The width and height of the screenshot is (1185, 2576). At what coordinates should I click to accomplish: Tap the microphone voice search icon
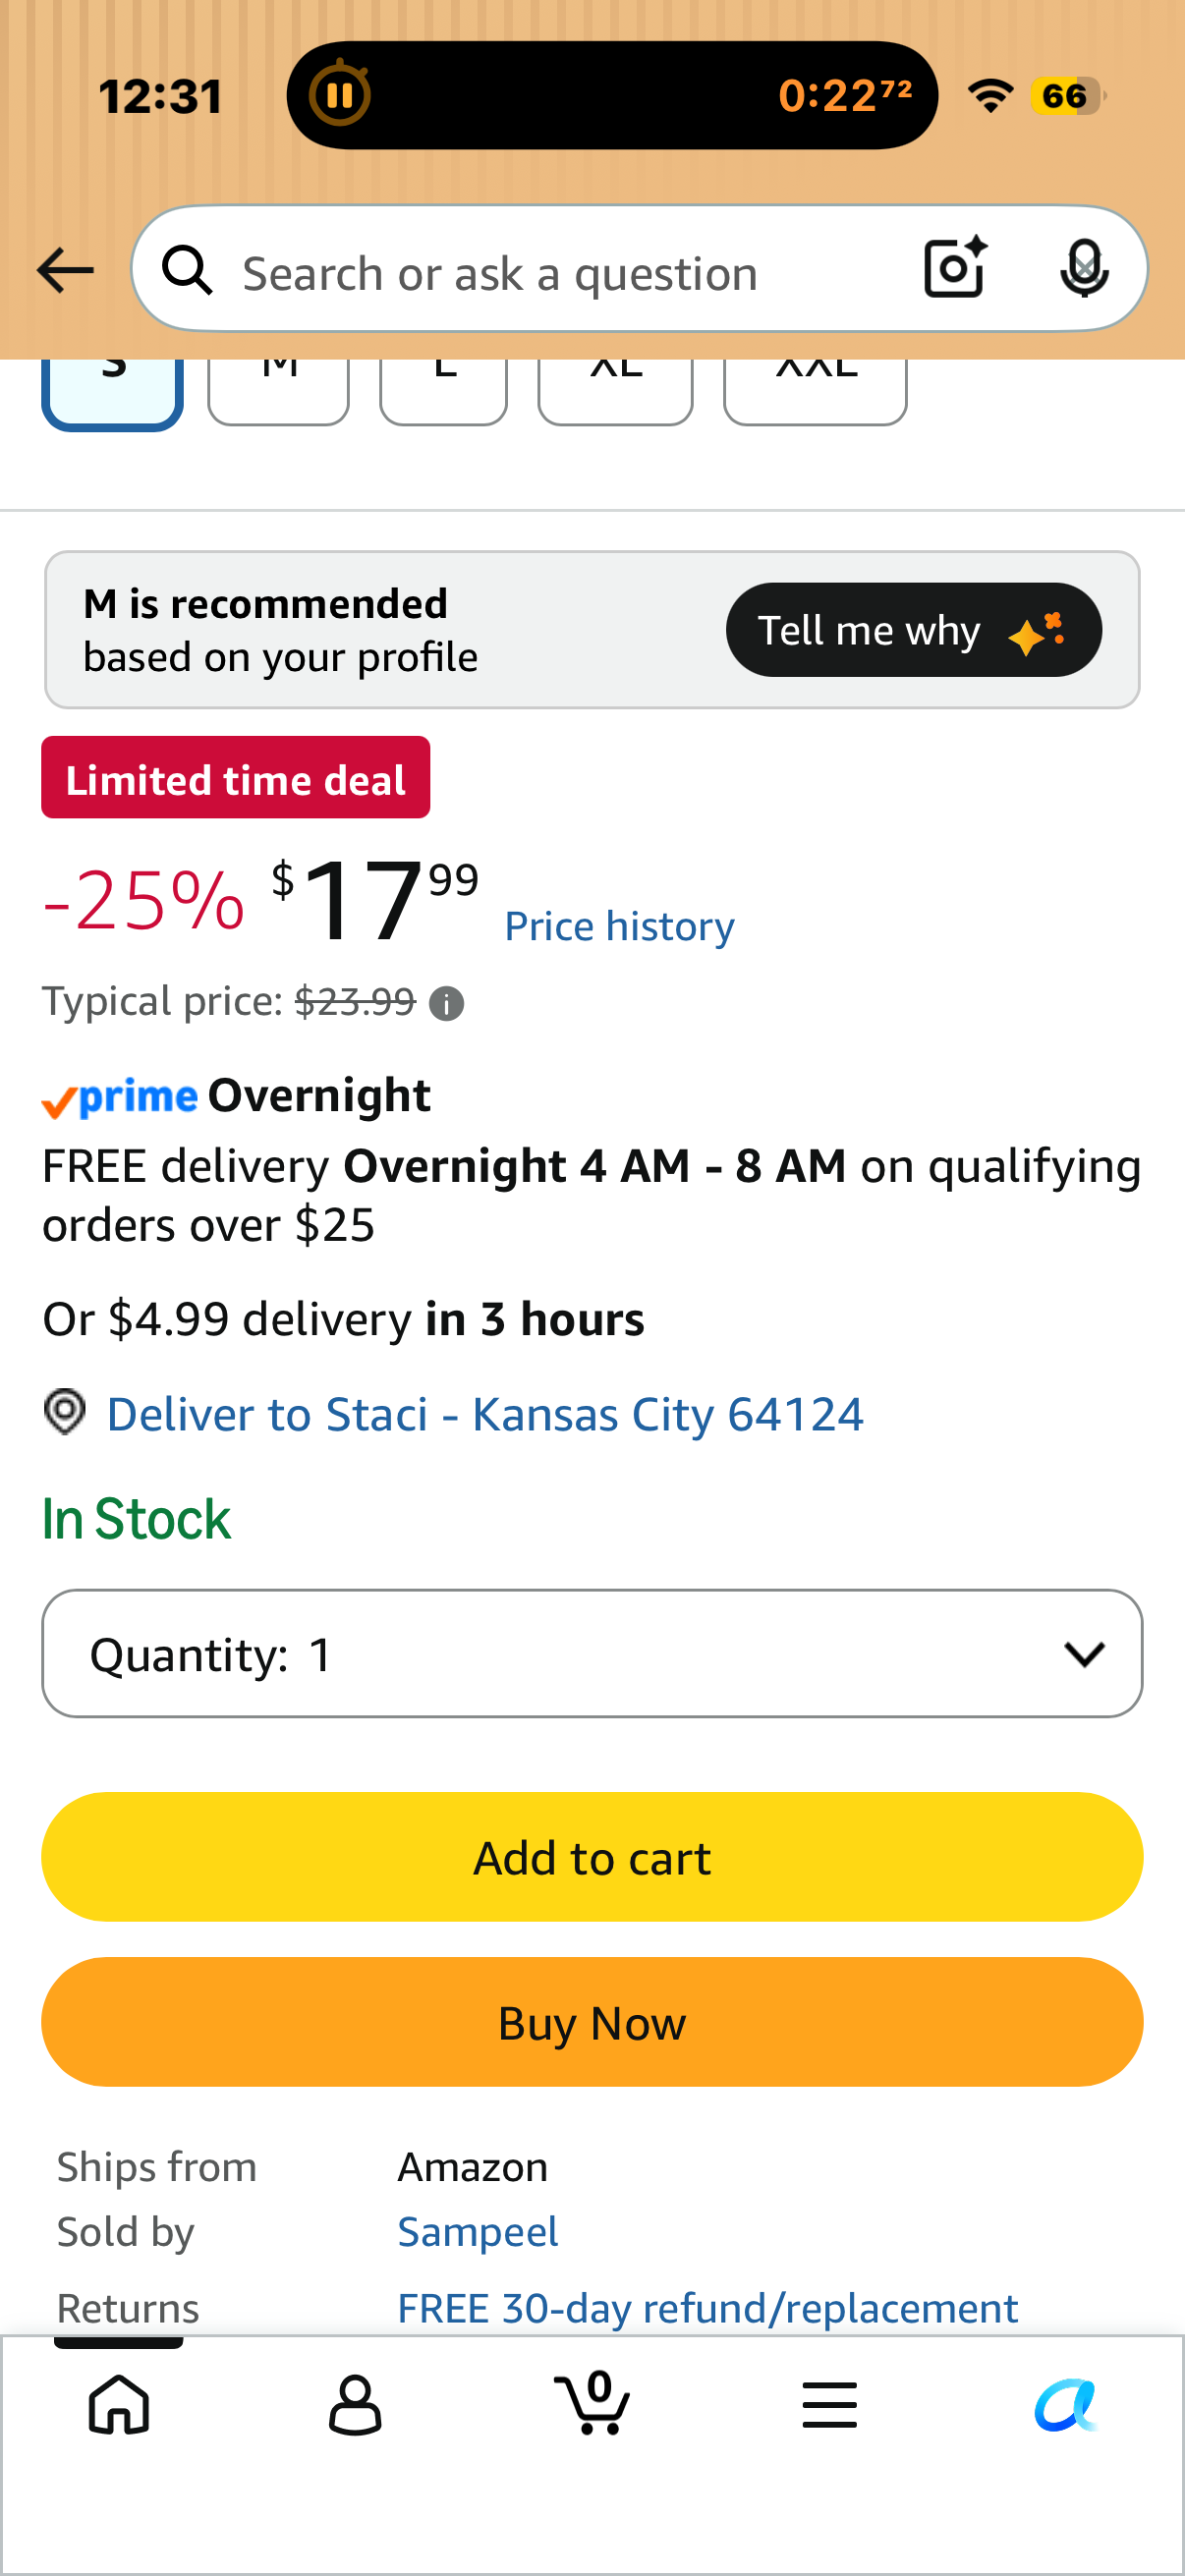[x=1084, y=269]
